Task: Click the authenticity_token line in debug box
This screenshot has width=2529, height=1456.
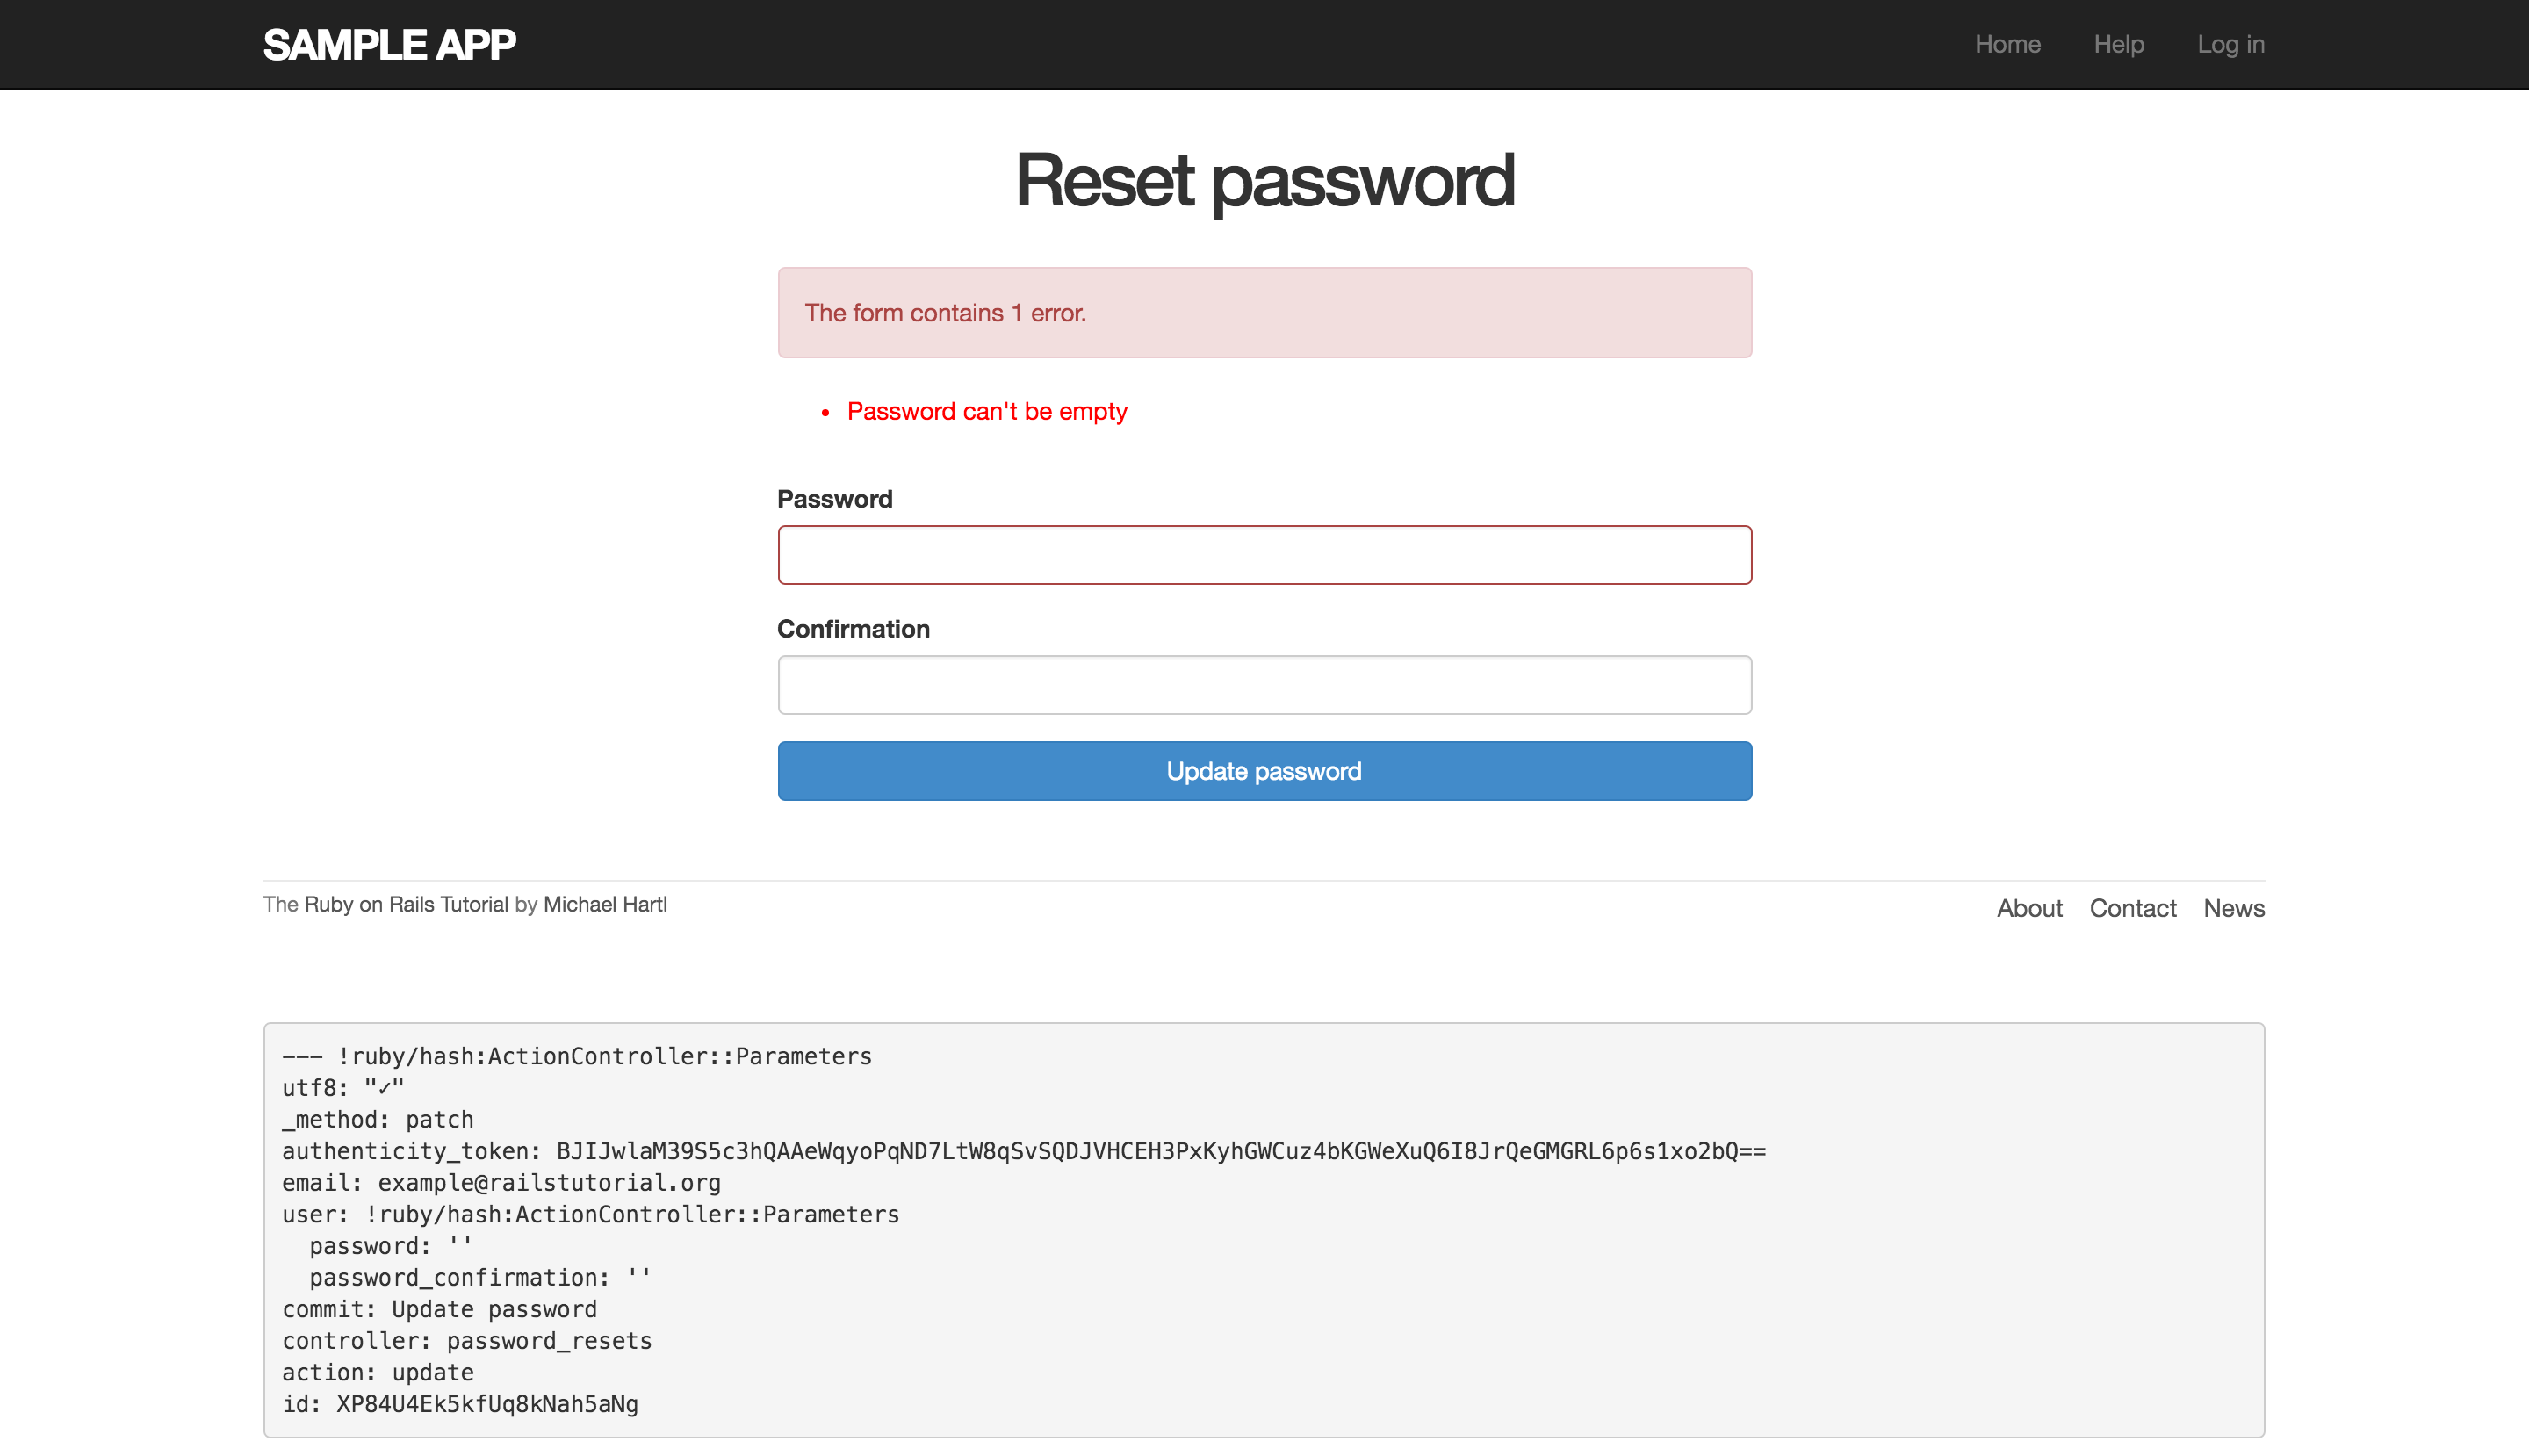Action: pyautogui.click(x=1023, y=1151)
